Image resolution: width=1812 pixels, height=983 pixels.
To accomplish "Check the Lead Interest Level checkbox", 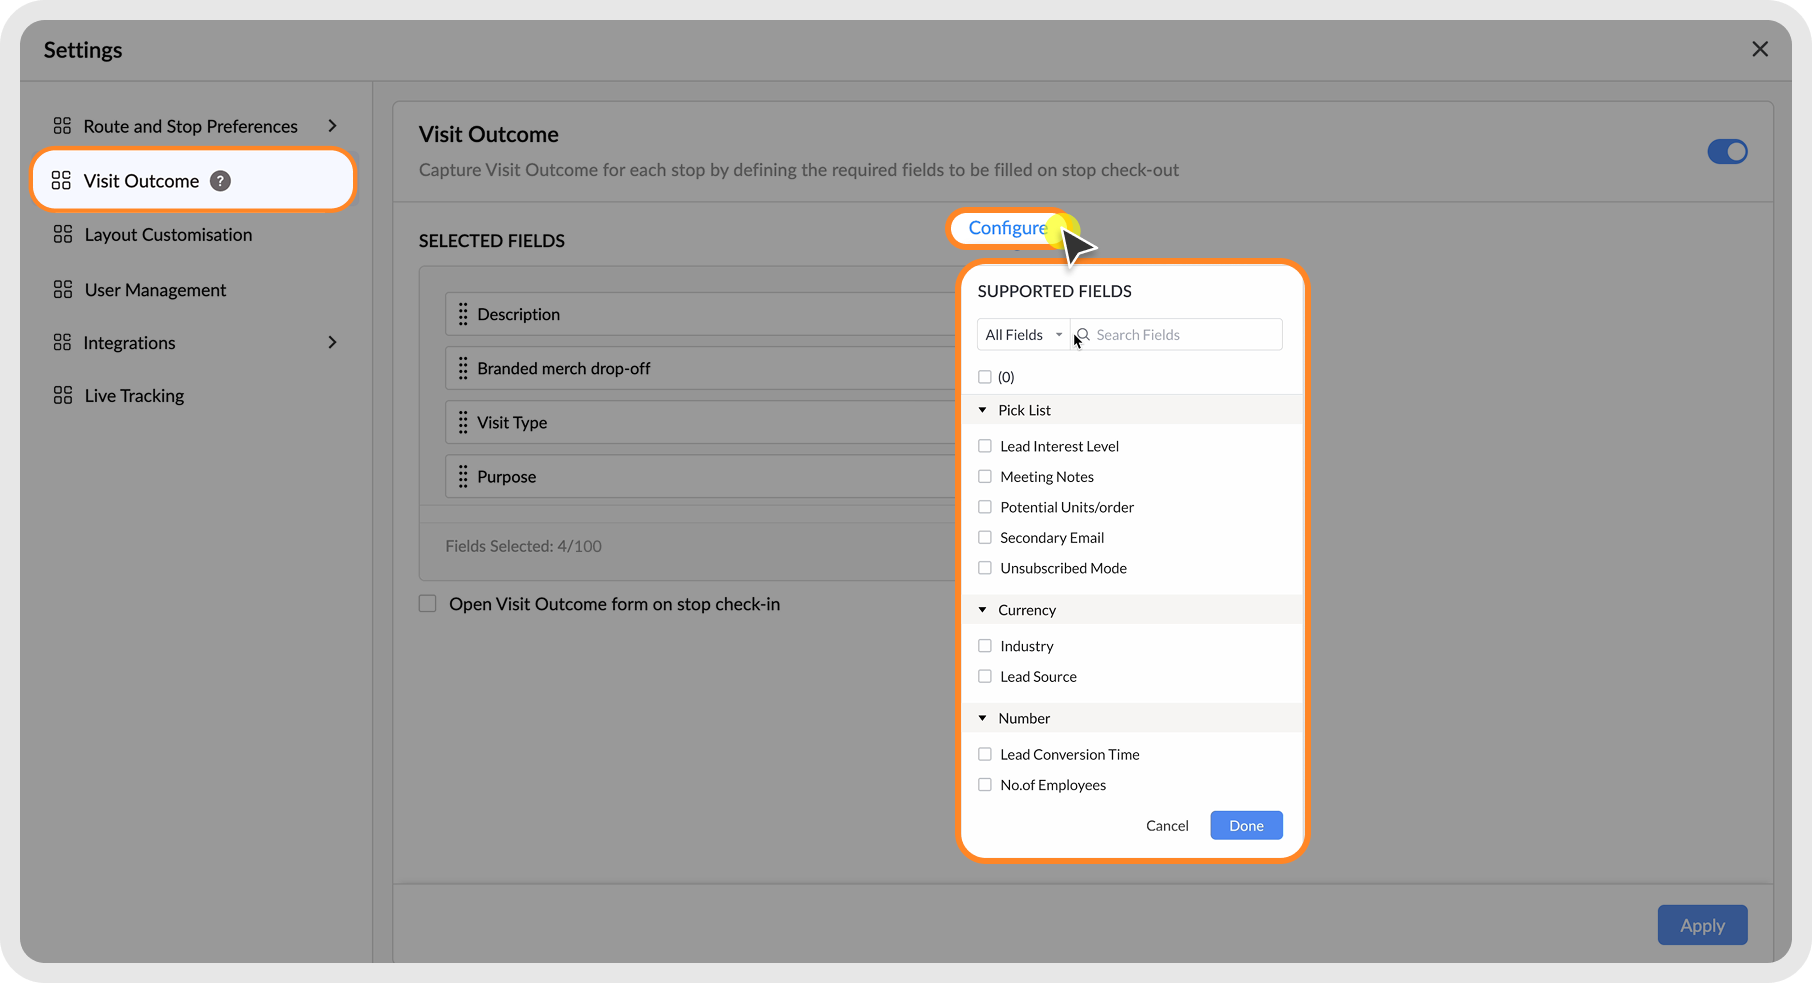I will [985, 446].
